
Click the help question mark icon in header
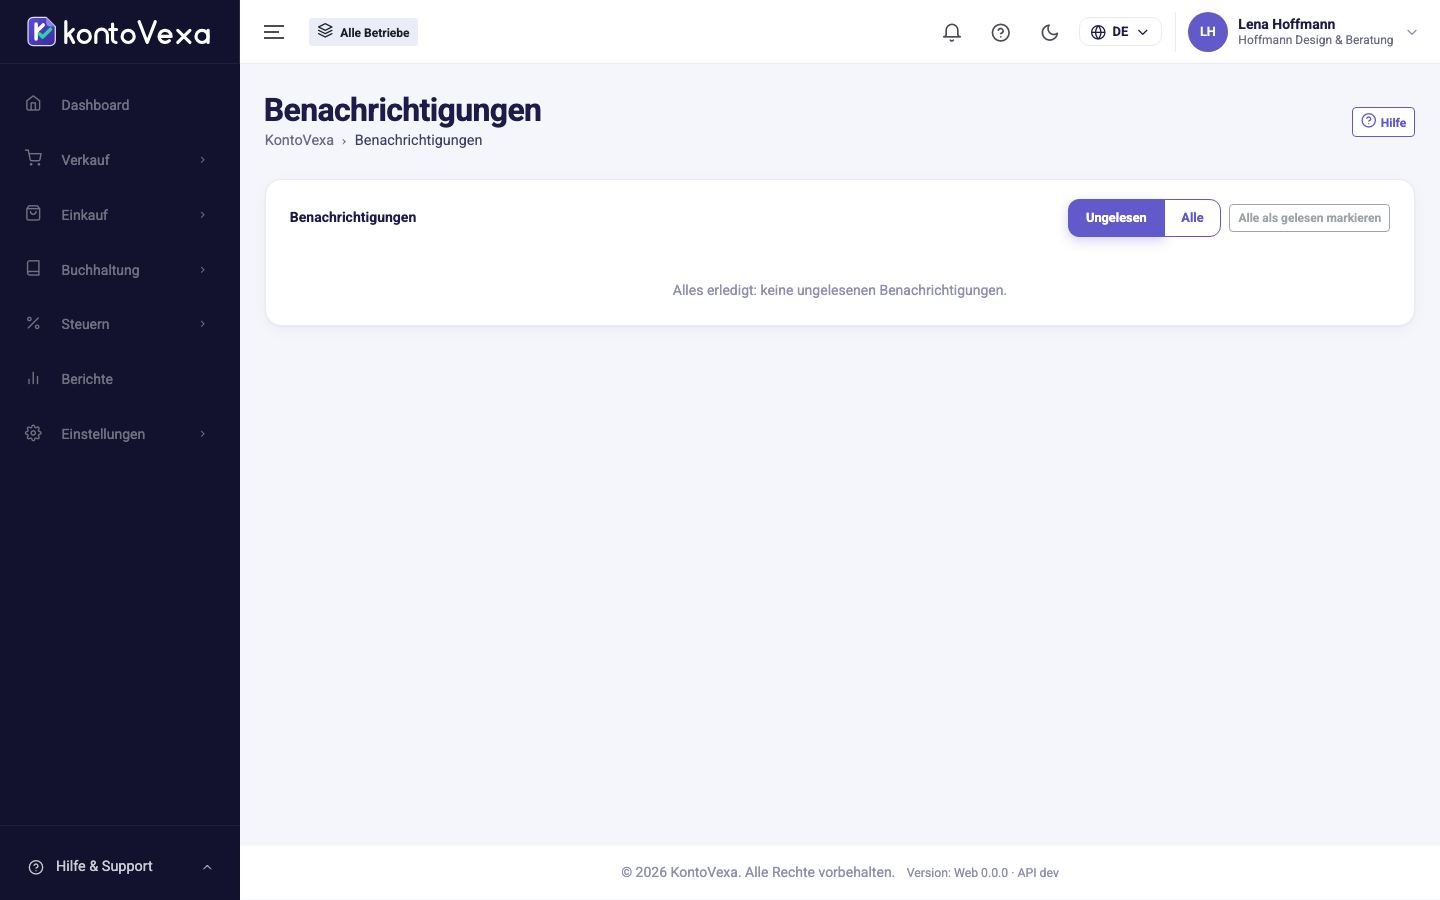(1001, 32)
